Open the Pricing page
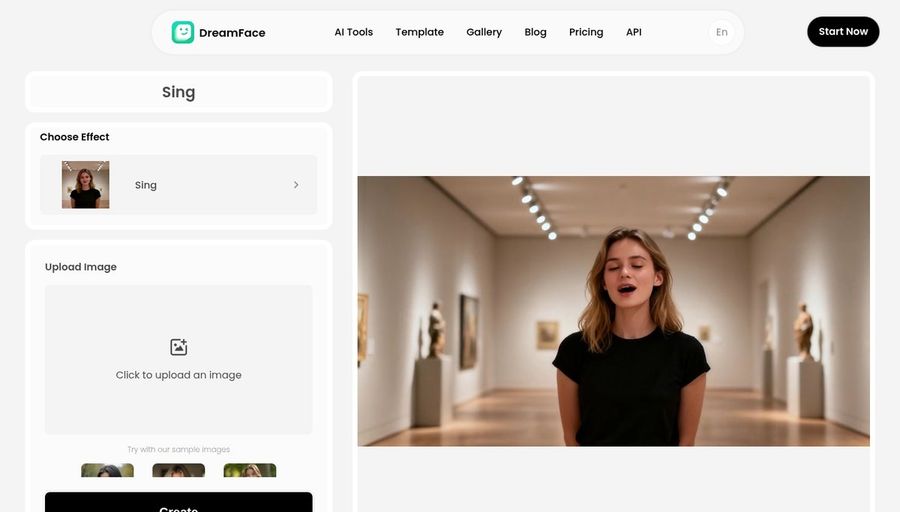Viewport: 900px width, 512px height. [x=586, y=32]
